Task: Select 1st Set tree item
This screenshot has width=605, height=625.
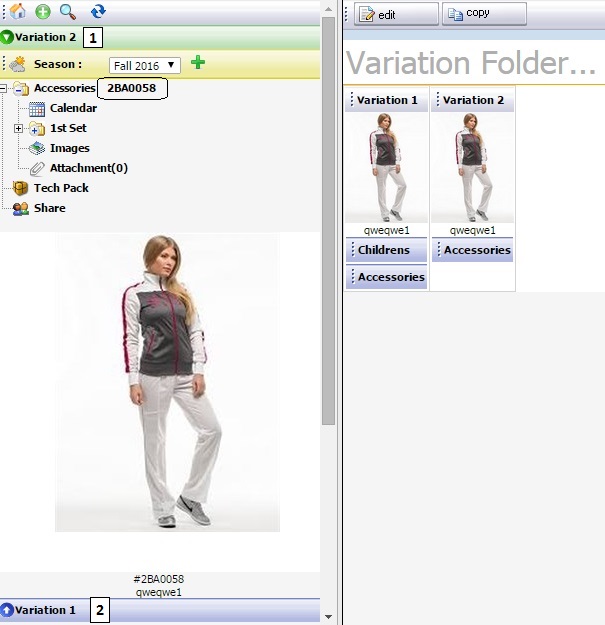Action: pyautogui.click(x=68, y=128)
